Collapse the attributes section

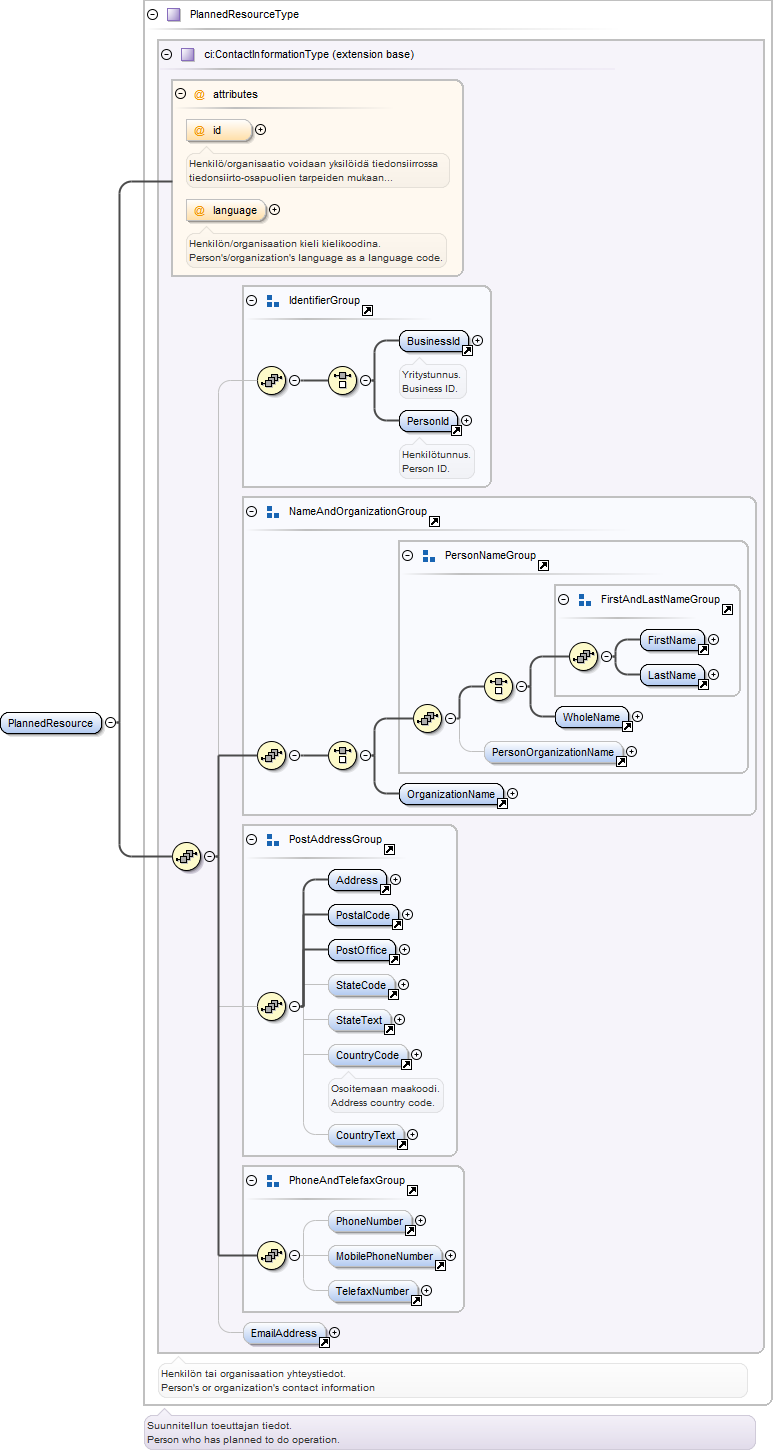point(180,94)
